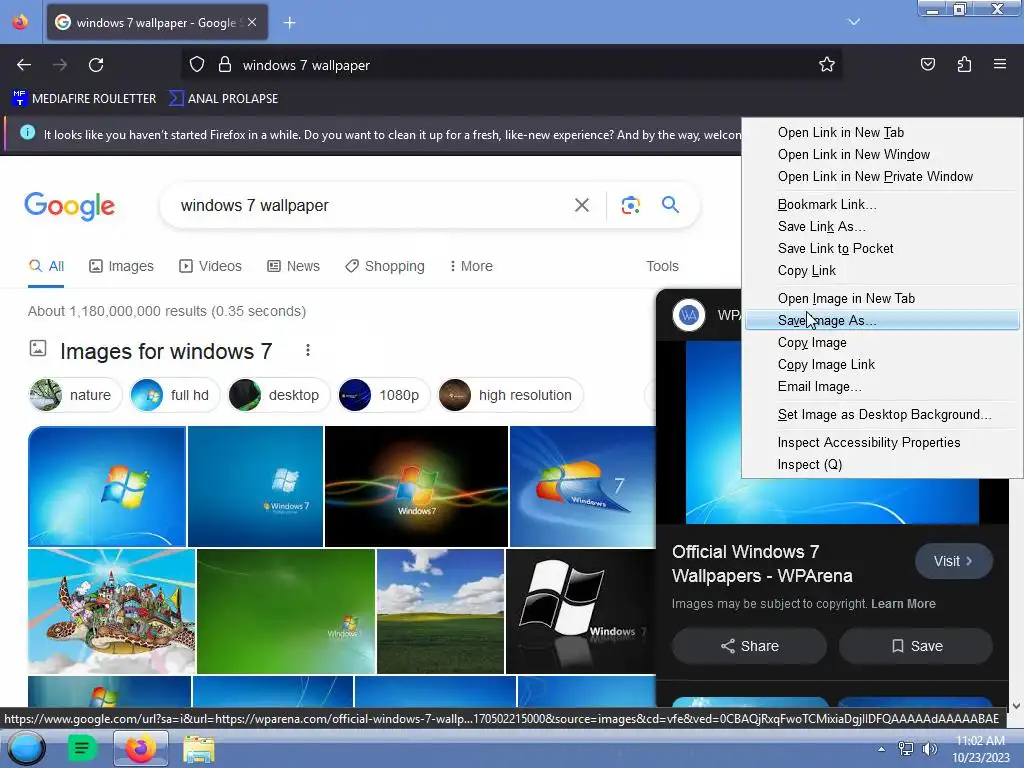This screenshot has width=1024, height=768.
Task: Click the Google logo
Action: (x=69, y=206)
